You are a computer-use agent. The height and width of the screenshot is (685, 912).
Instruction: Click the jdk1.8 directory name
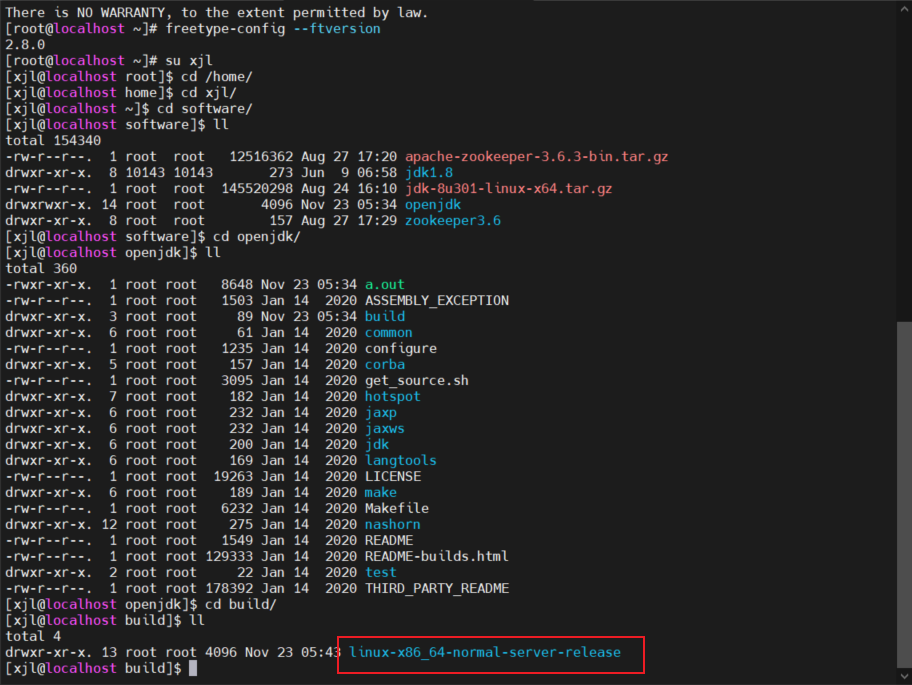click(429, 173)
